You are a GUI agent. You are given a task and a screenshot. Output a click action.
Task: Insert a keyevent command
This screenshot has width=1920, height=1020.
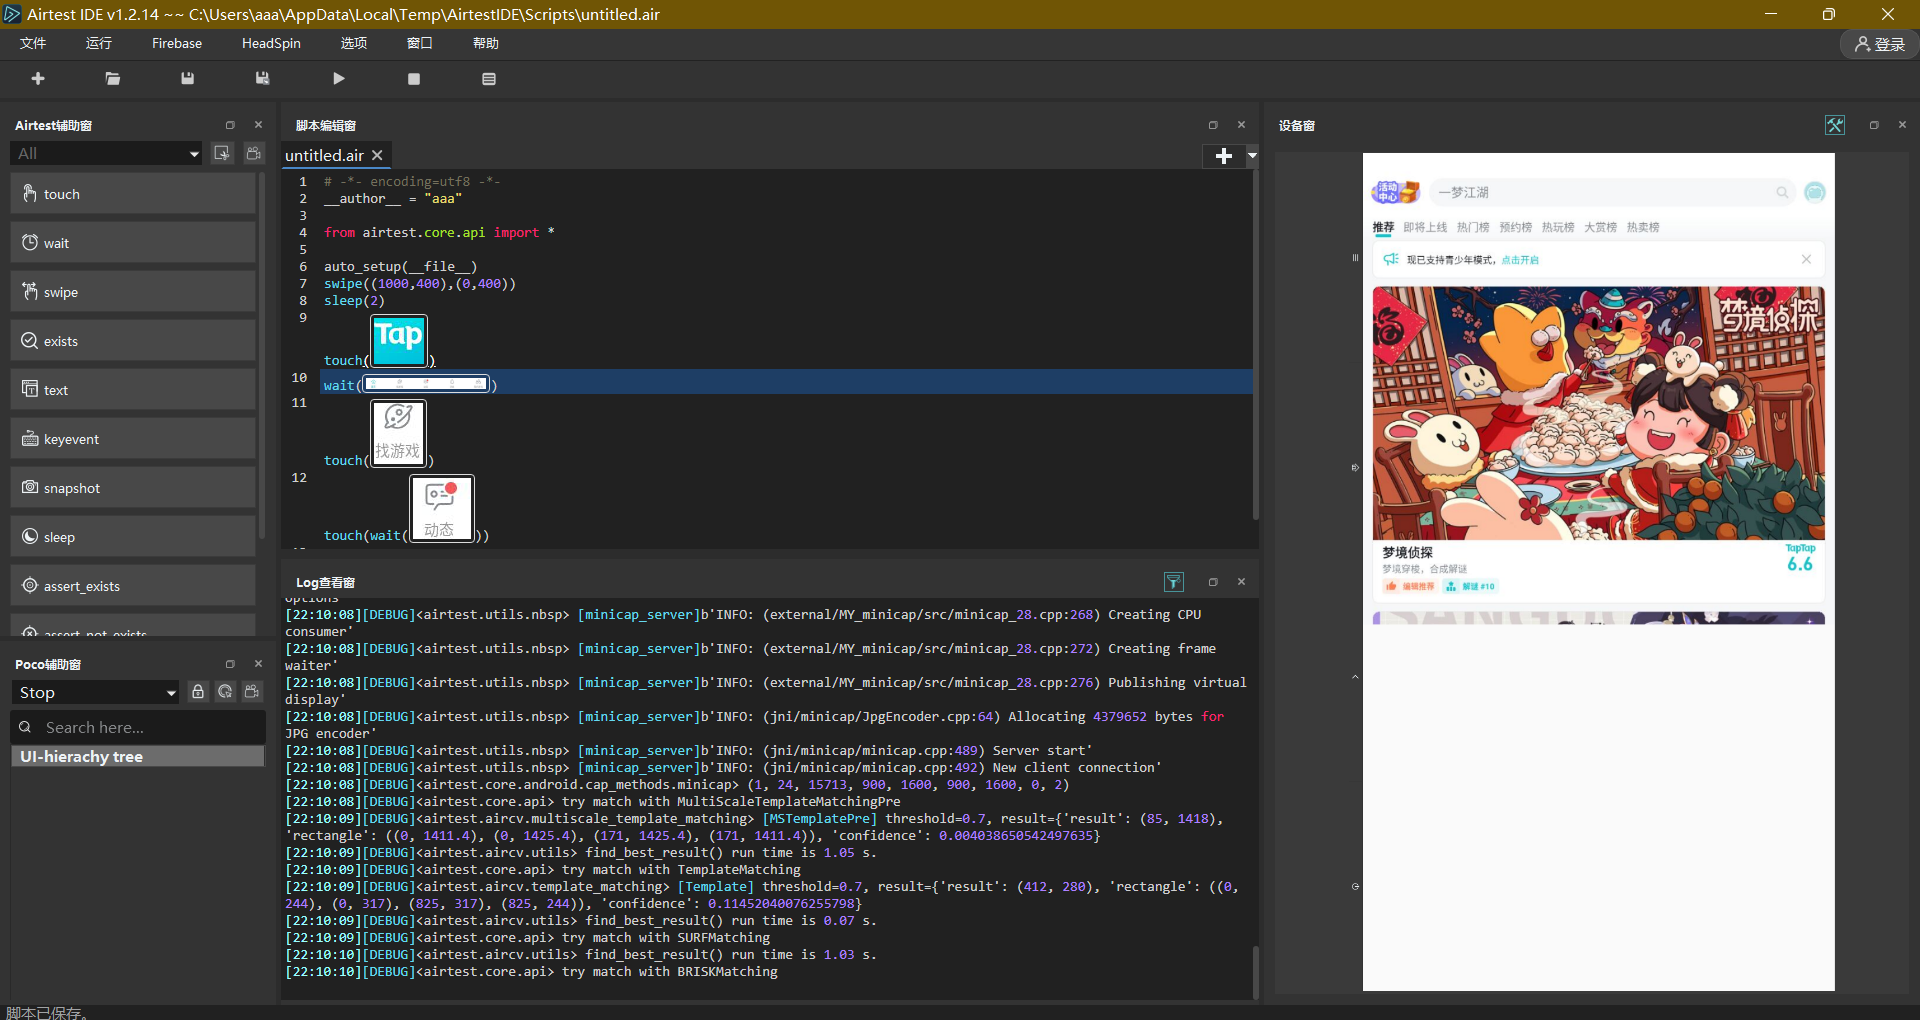(x=133, y=439)
